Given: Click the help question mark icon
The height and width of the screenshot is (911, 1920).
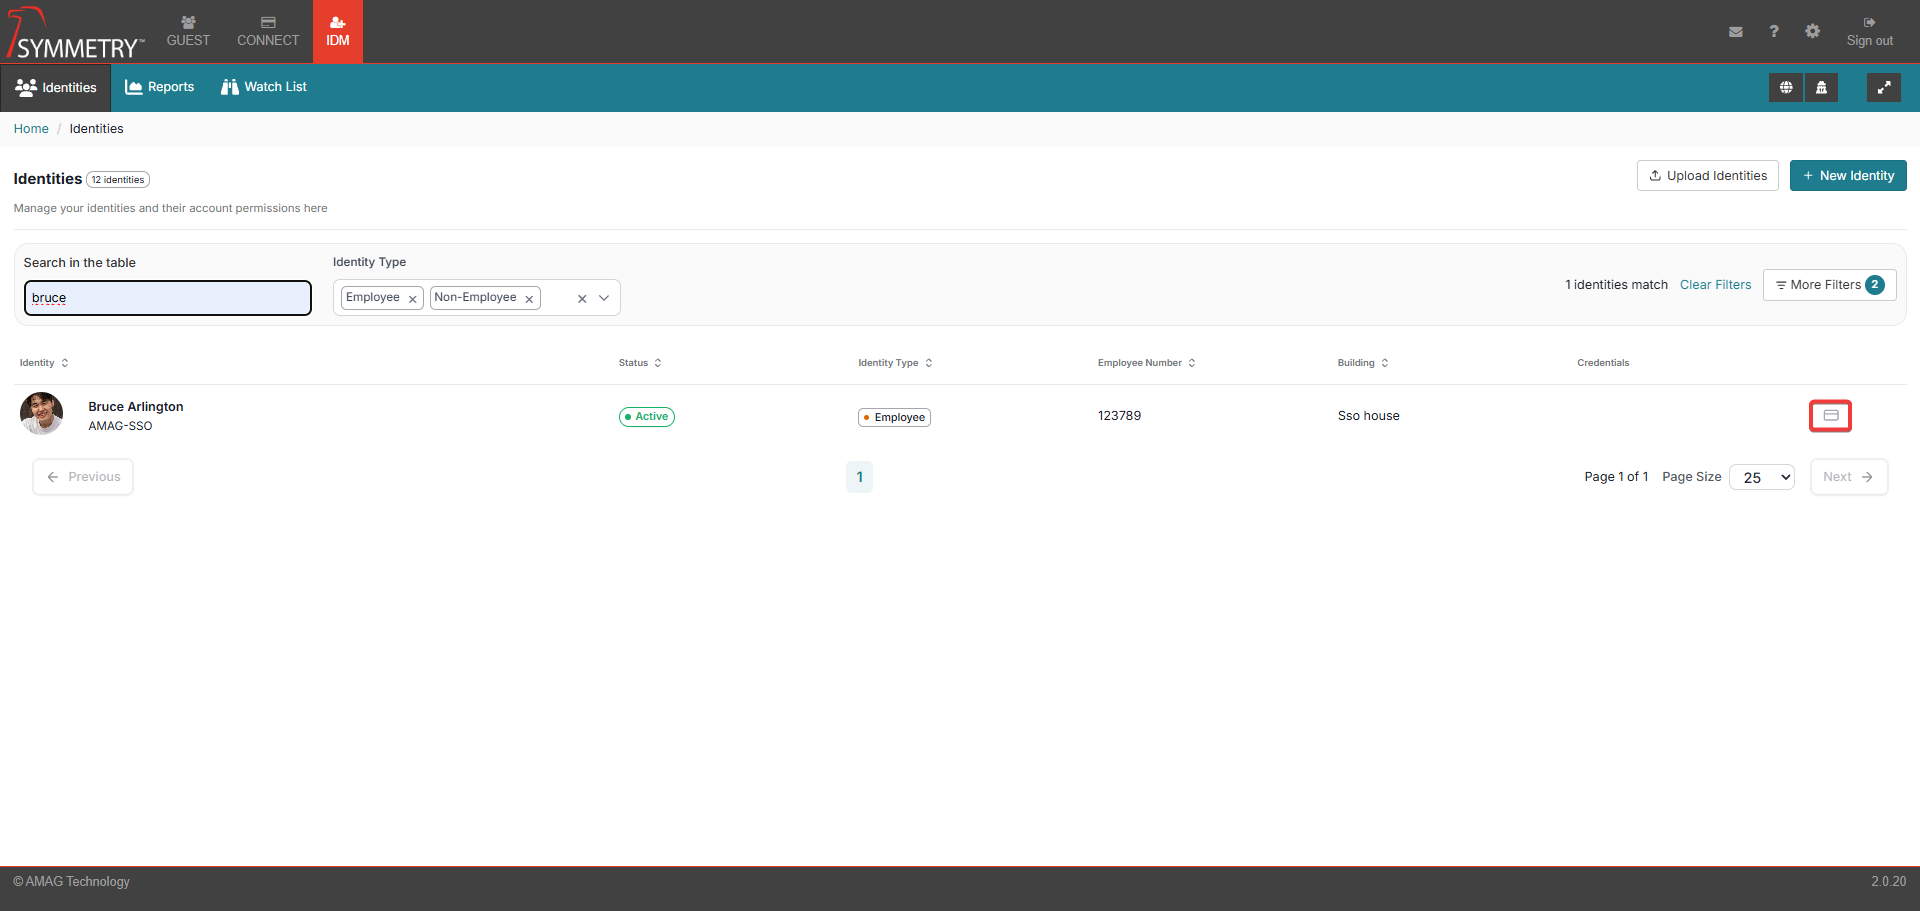Looking at the screenshot, I should (x=1774, y=32).
